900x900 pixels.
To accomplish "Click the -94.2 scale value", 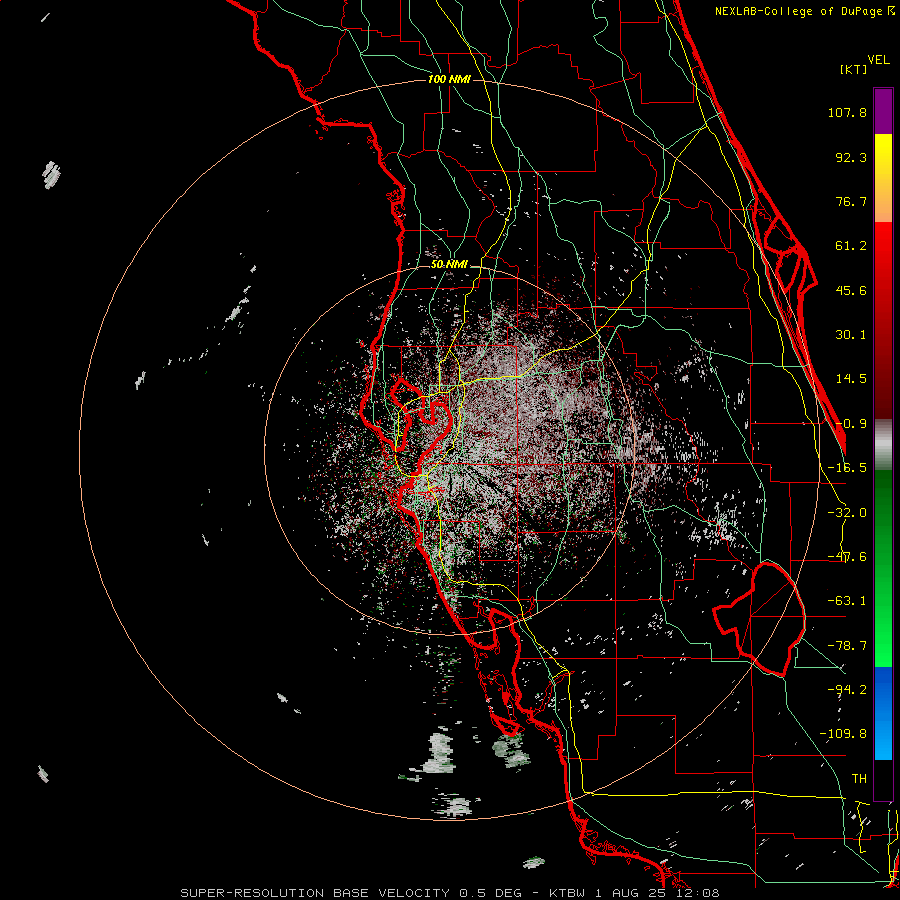I will coord(847,689).
